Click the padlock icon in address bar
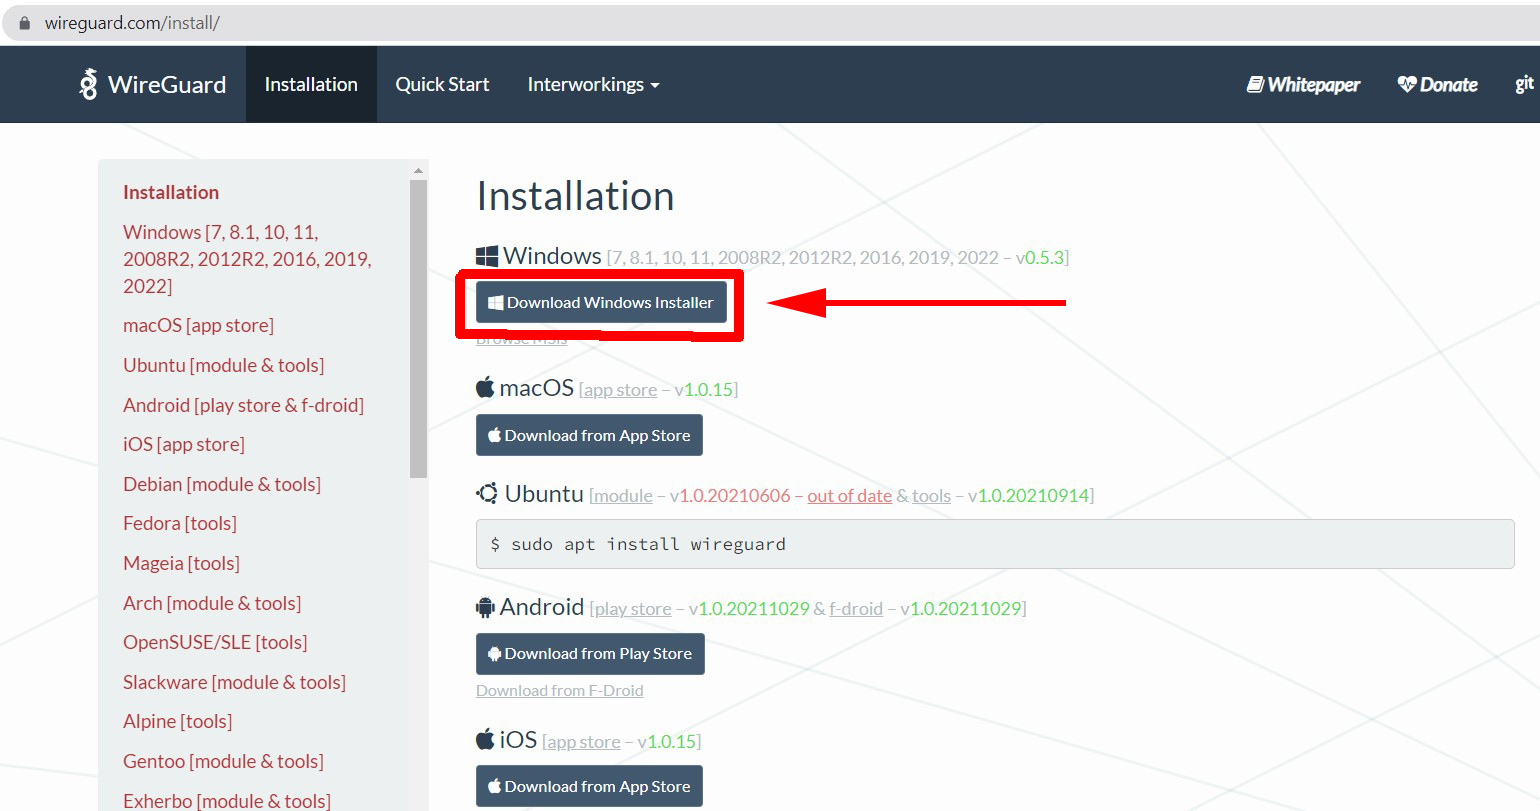Image resolution: width=1540 pixels, height=811 pixels. point(25,23)
